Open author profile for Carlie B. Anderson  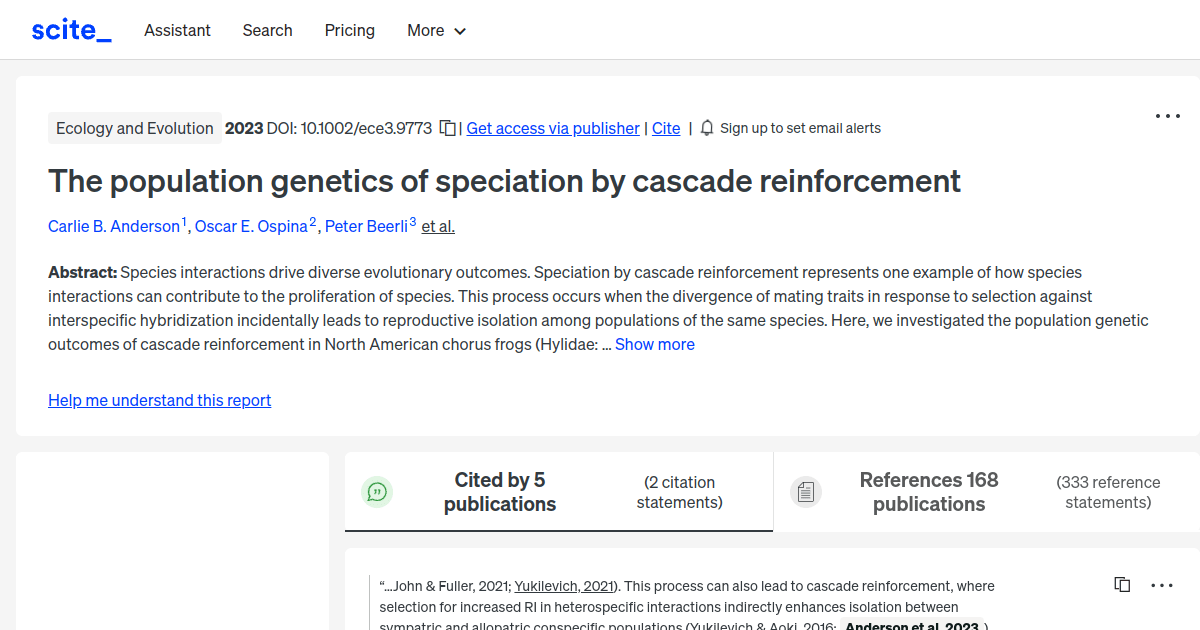click(x=113, y=226)
